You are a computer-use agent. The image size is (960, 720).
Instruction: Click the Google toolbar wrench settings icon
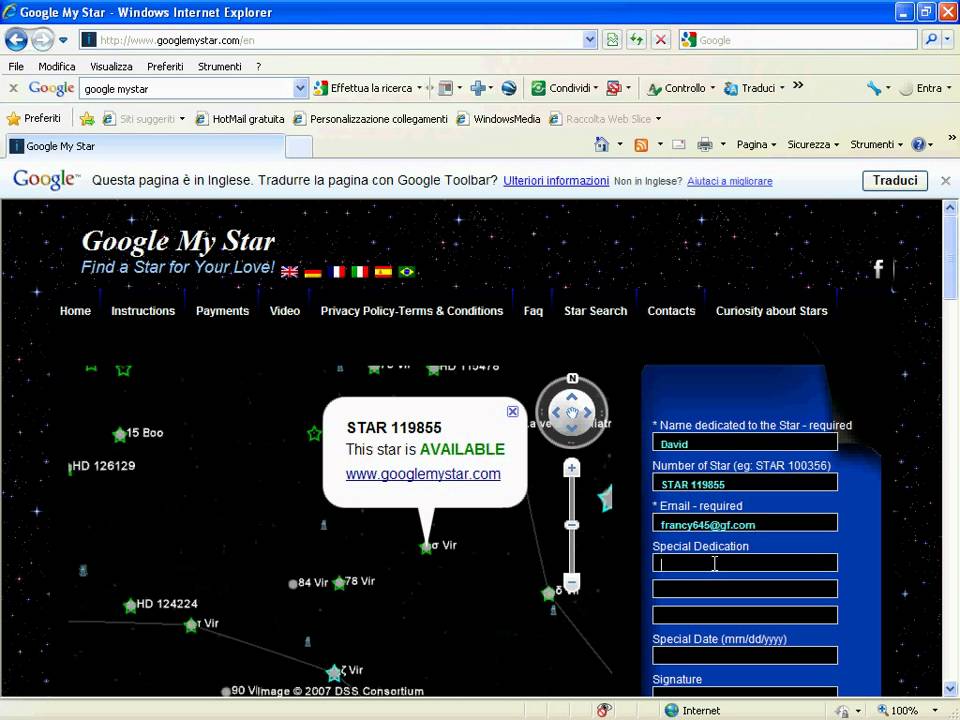874,88
